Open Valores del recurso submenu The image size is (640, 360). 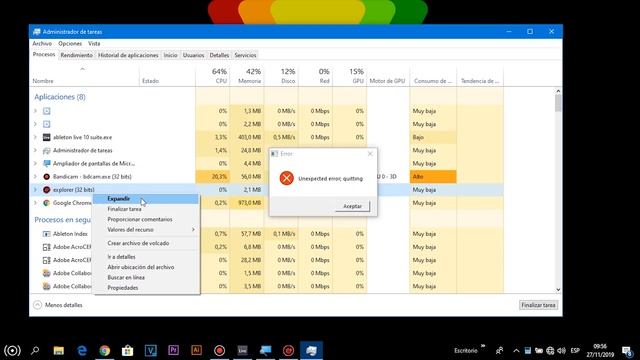coord(146,230)
